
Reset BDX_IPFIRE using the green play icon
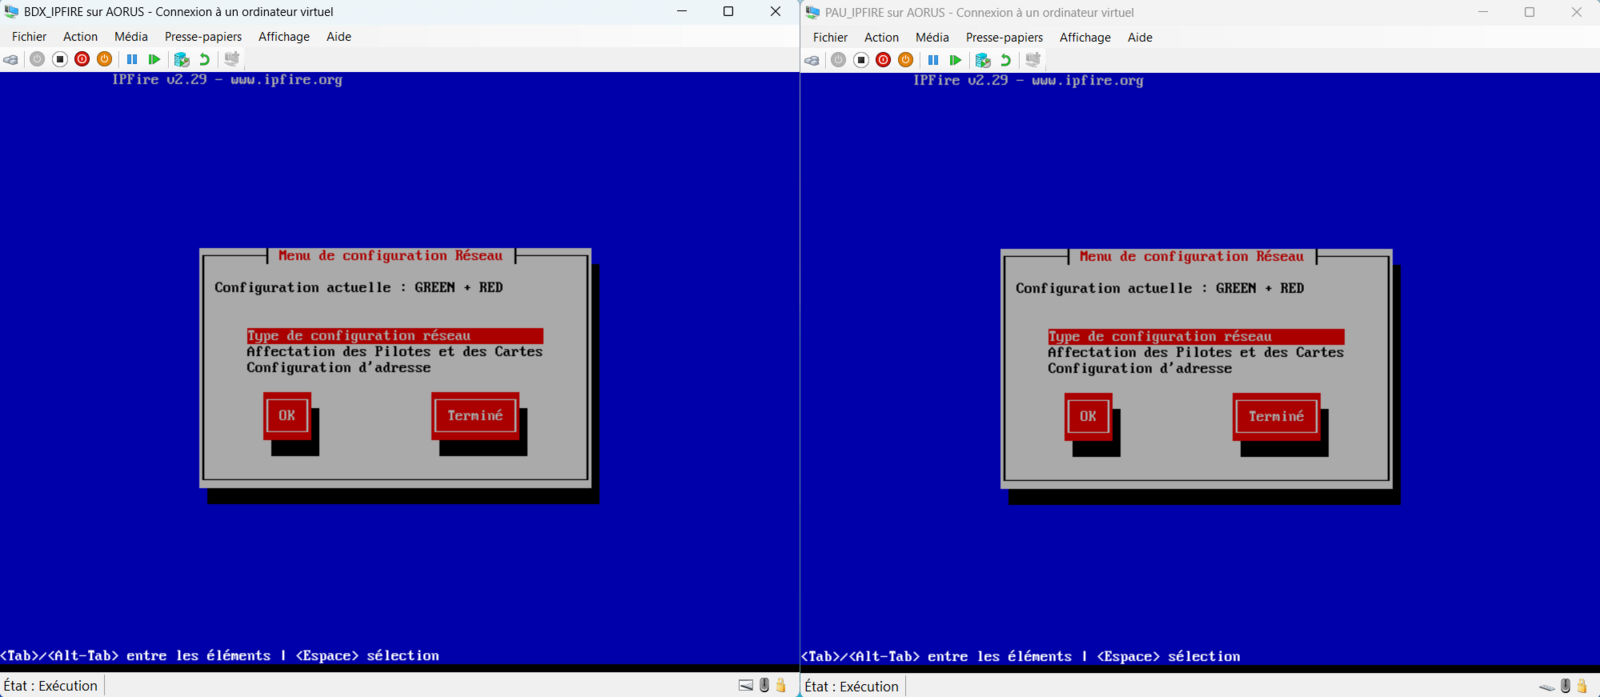click(154, 60)
